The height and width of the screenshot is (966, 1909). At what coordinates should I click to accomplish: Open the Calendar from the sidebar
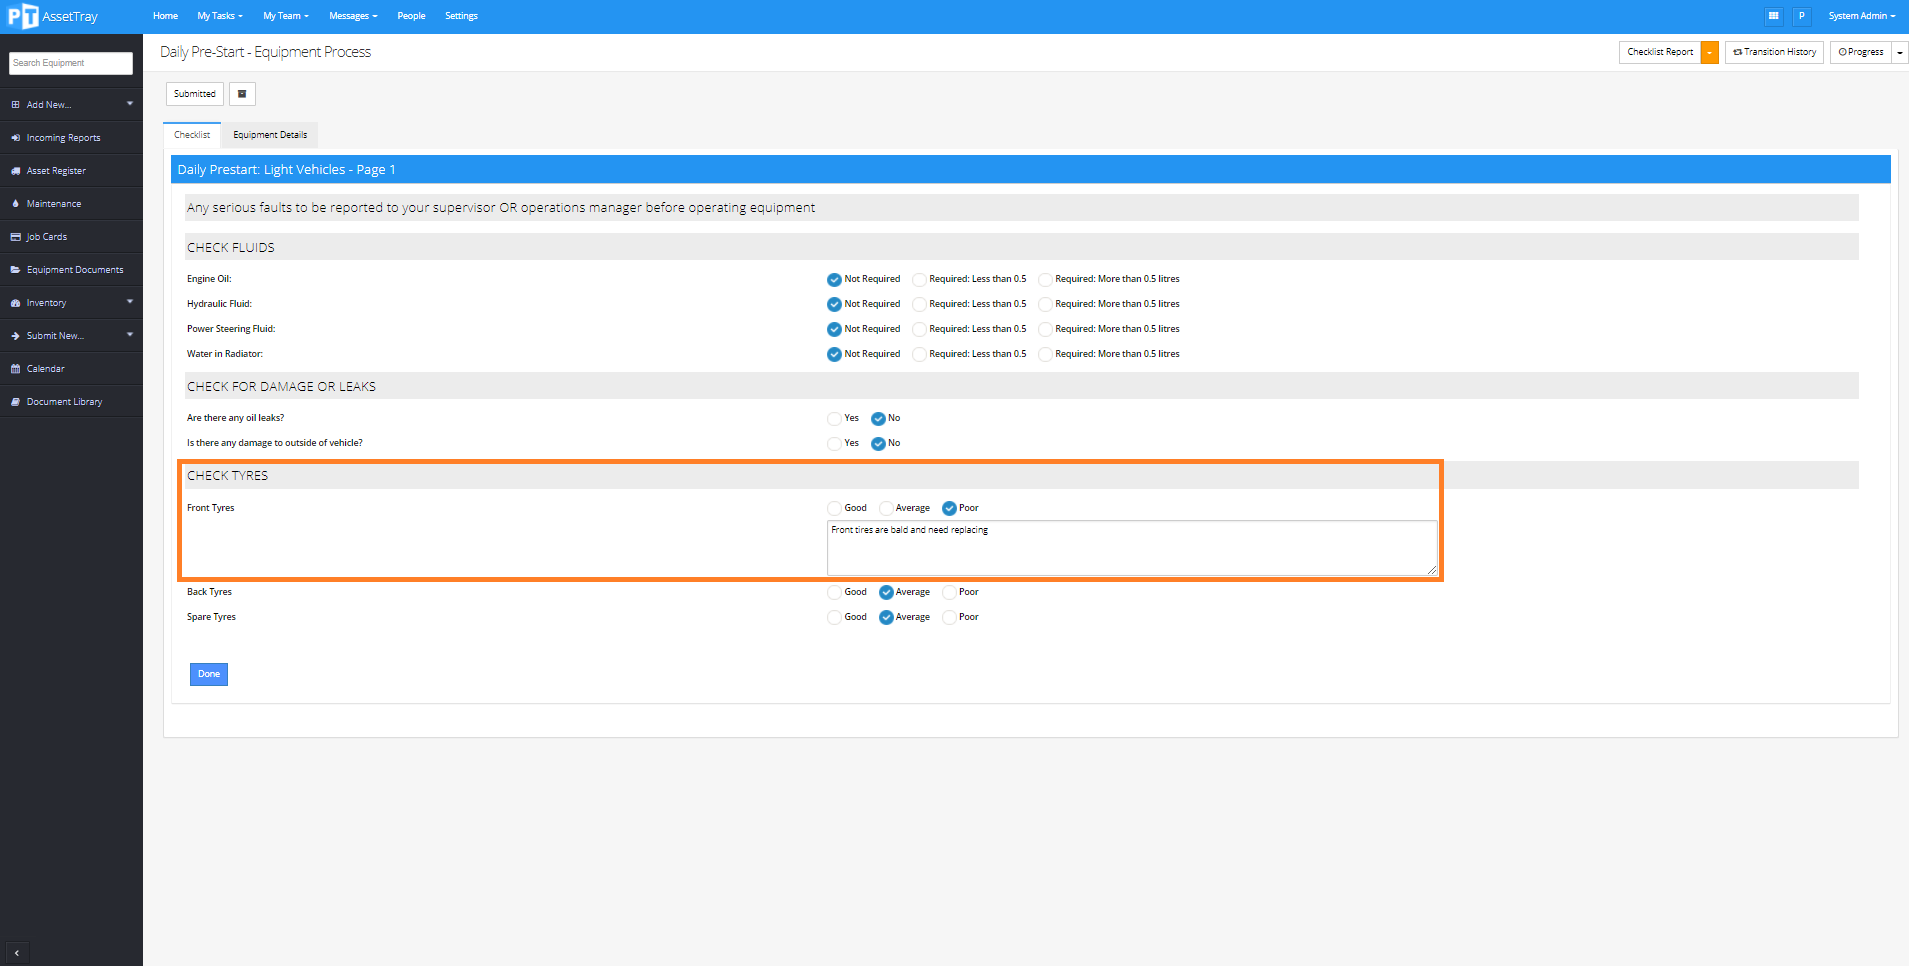click(46, 368)
